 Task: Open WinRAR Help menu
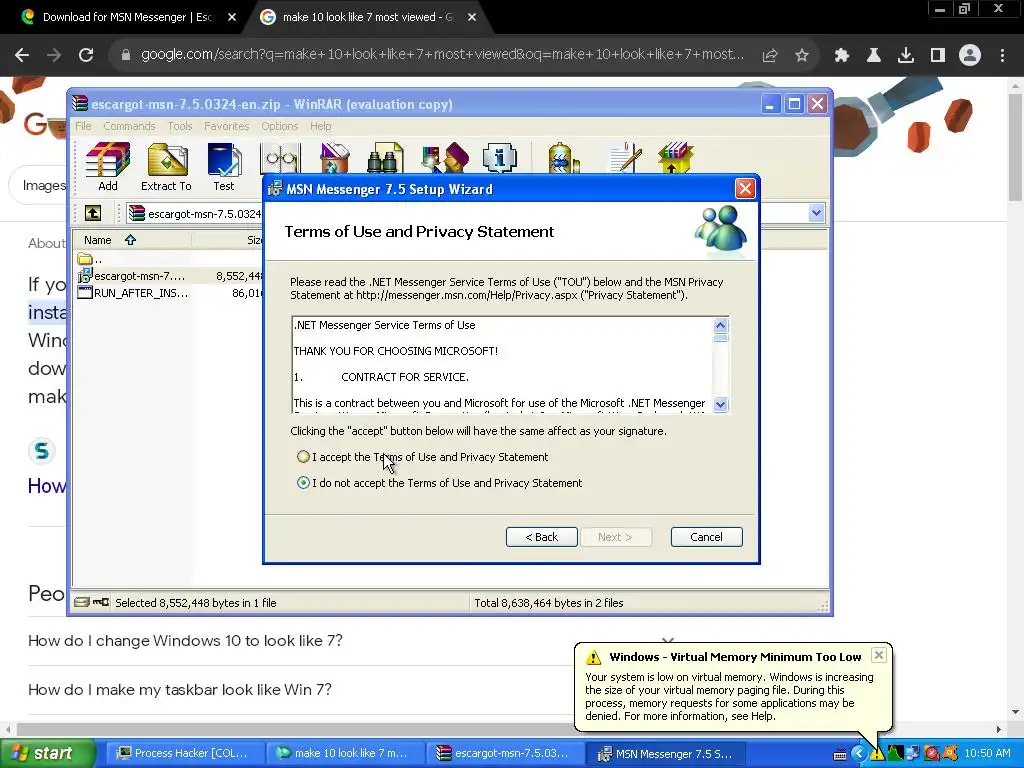[321, 126]
